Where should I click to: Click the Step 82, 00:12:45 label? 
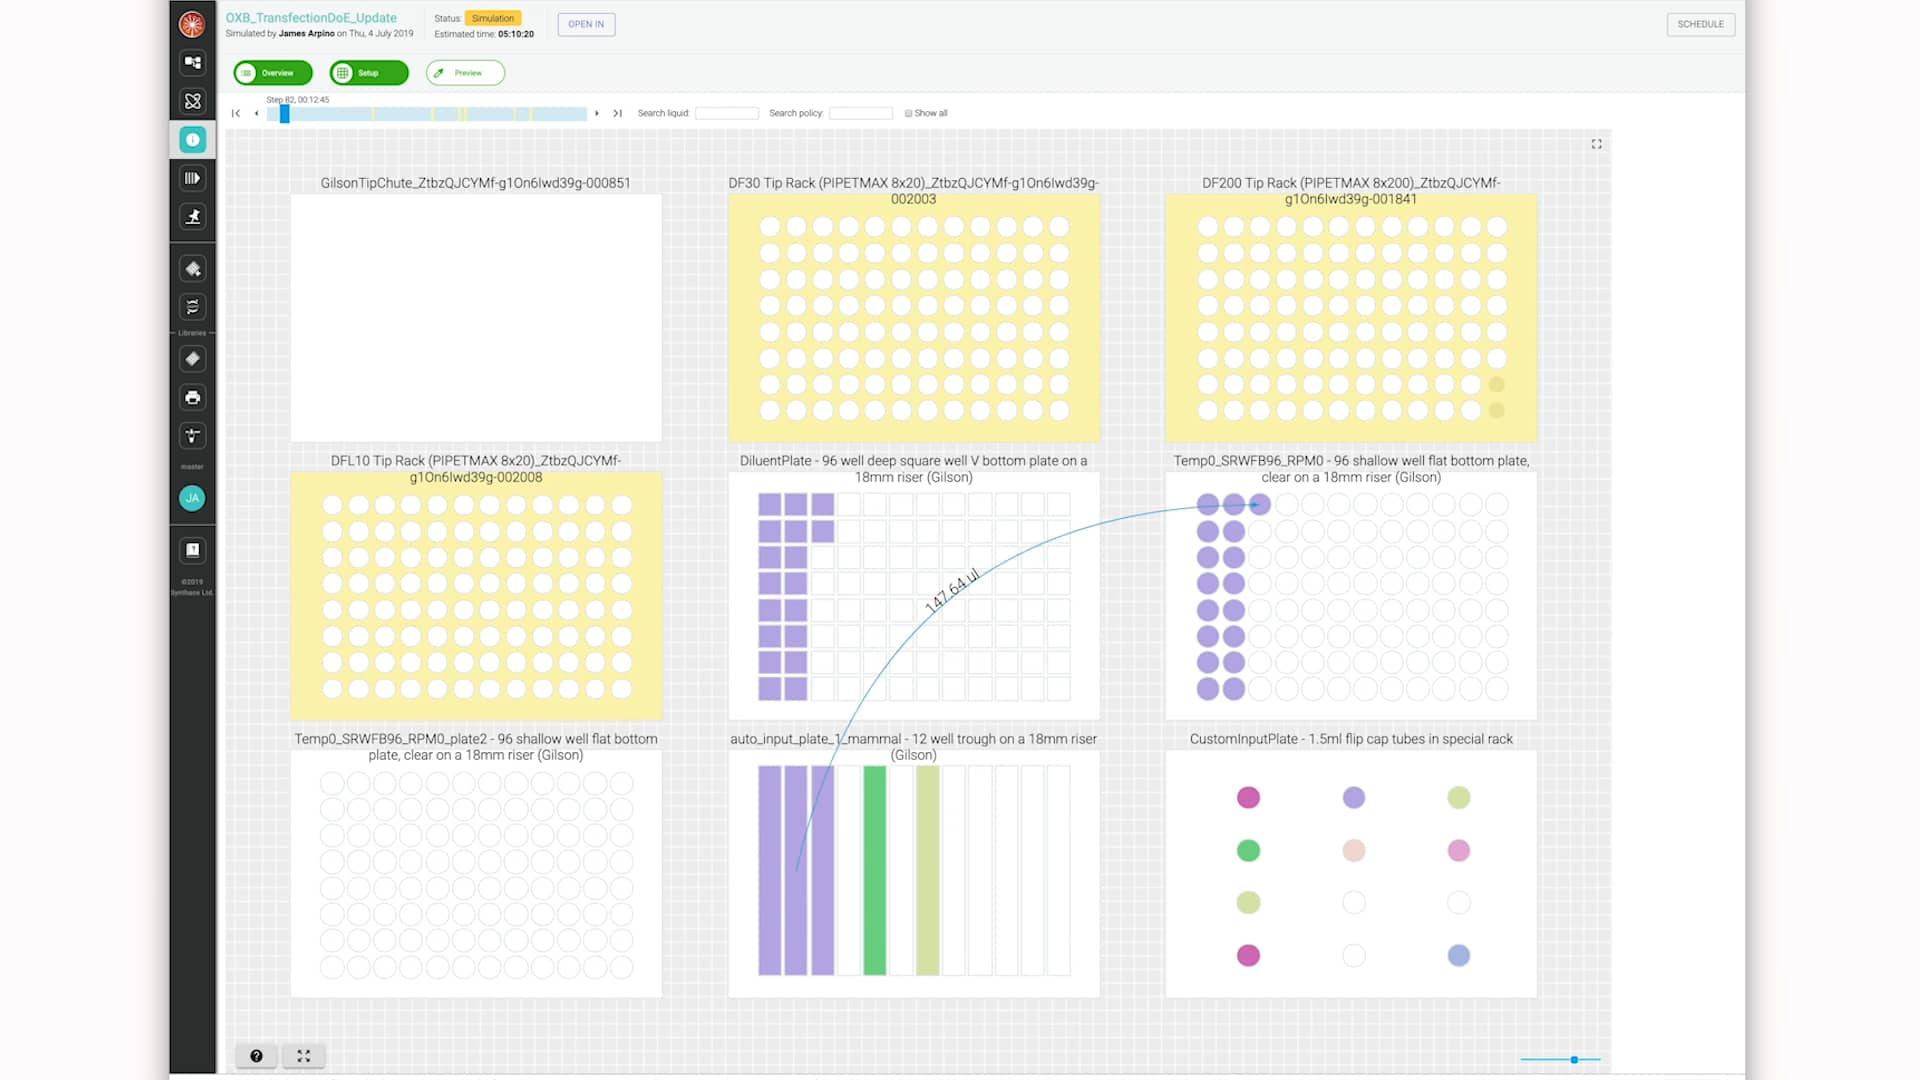click(x=298, y=100)
